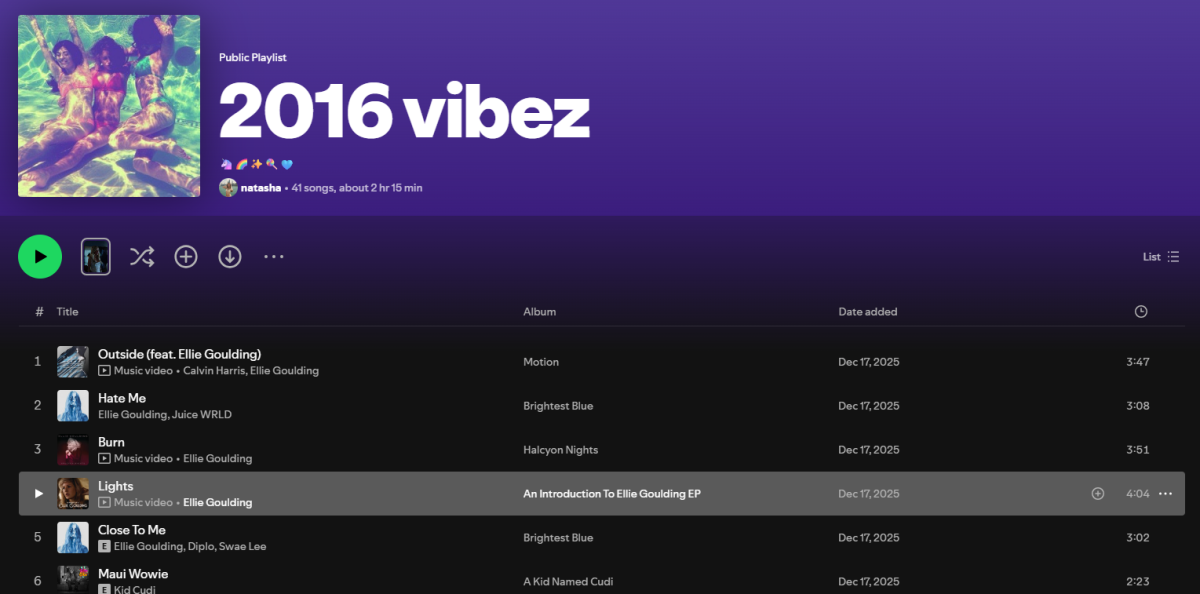Screen dimensions: 1200x594
Task: Click the emoji playlist description
Action: coord(257,164)
